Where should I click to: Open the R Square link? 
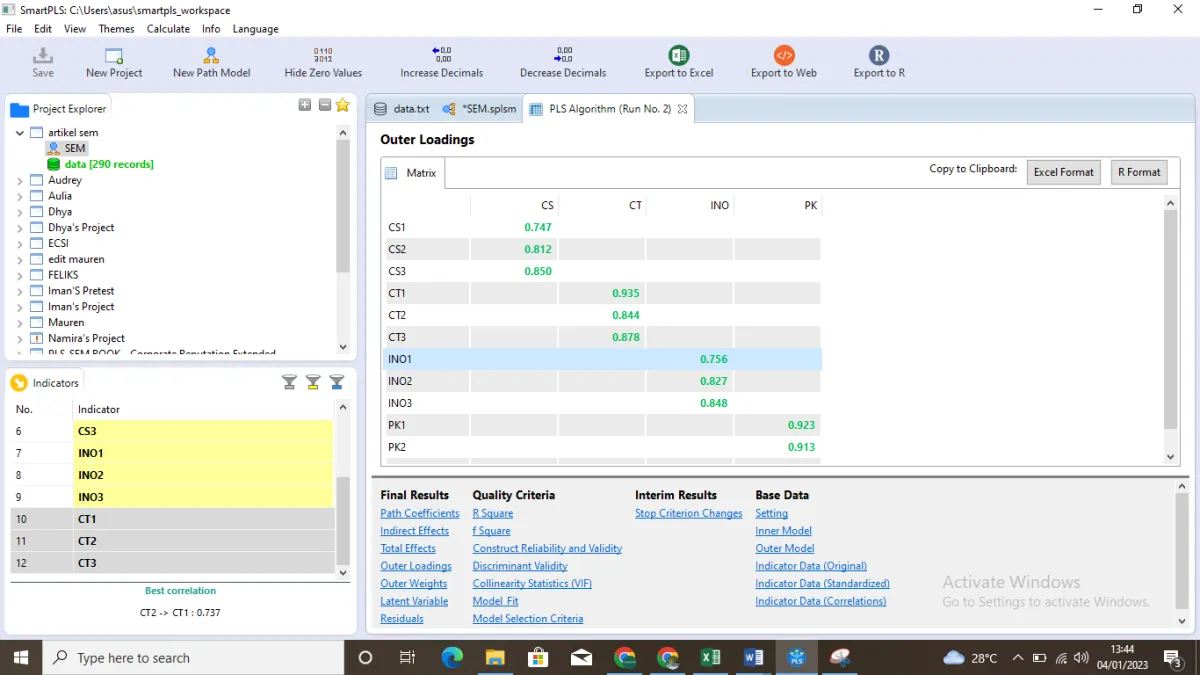tap(493, 513)
